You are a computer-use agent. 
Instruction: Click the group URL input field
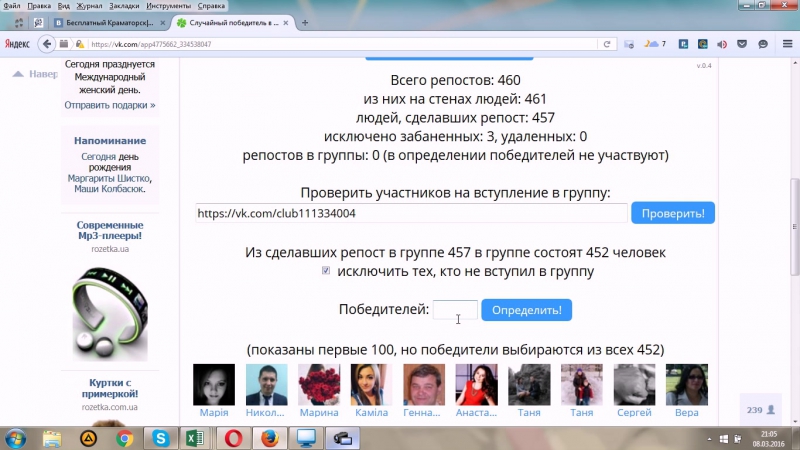pyautogui.click(x=411, y=213)
